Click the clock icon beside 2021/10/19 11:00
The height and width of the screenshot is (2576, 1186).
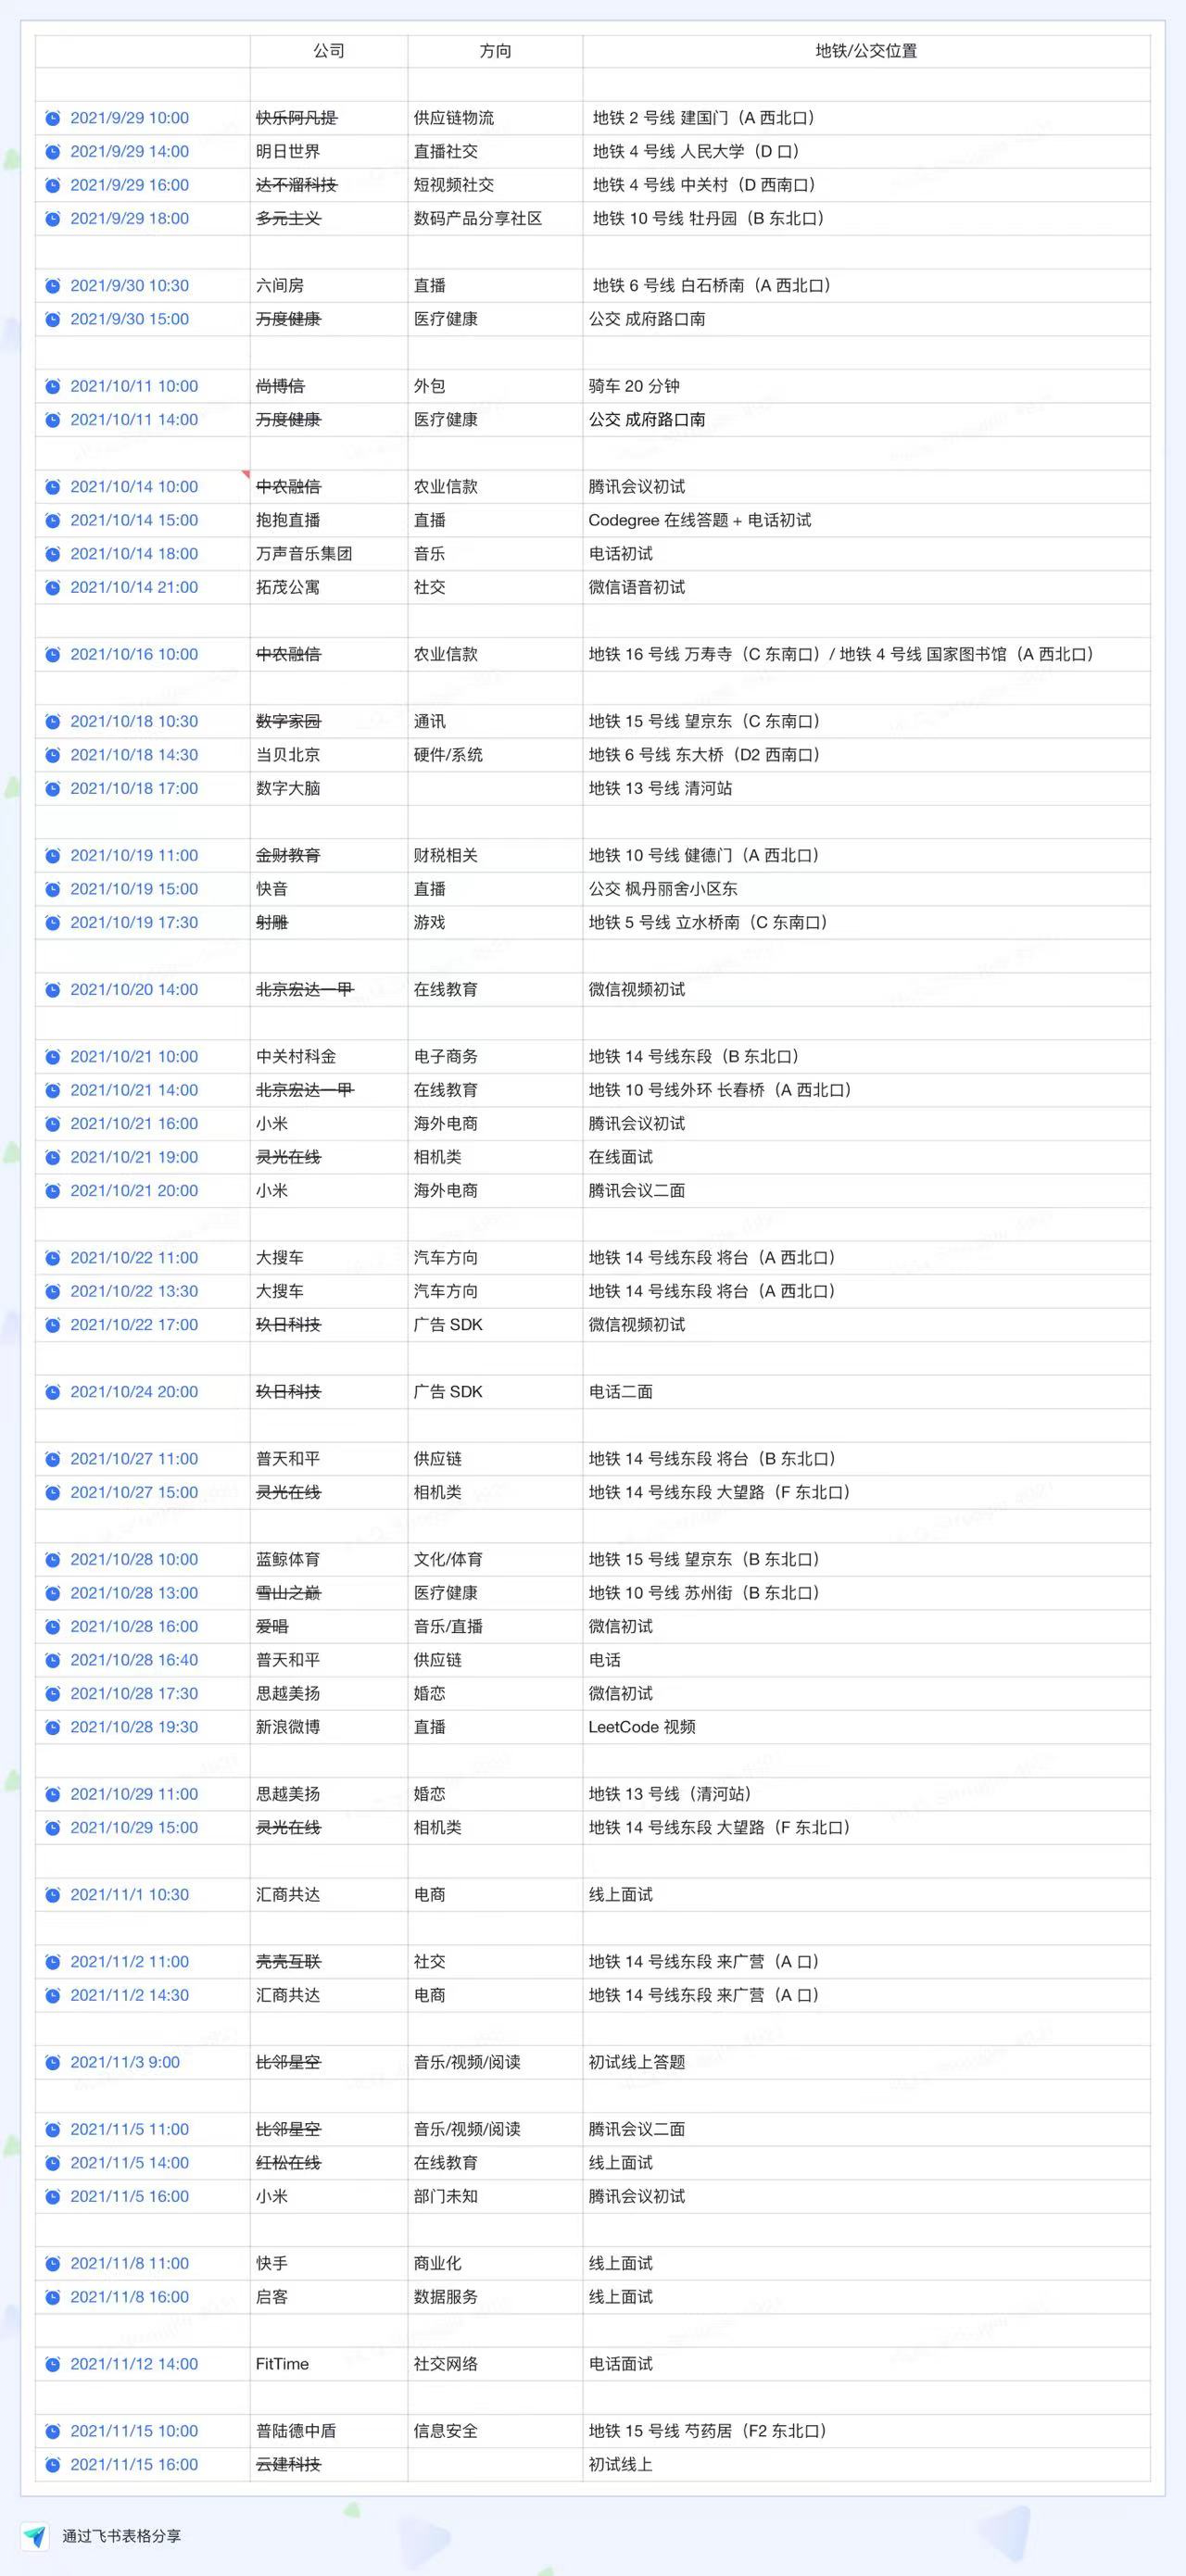click(x=53, y=855)
